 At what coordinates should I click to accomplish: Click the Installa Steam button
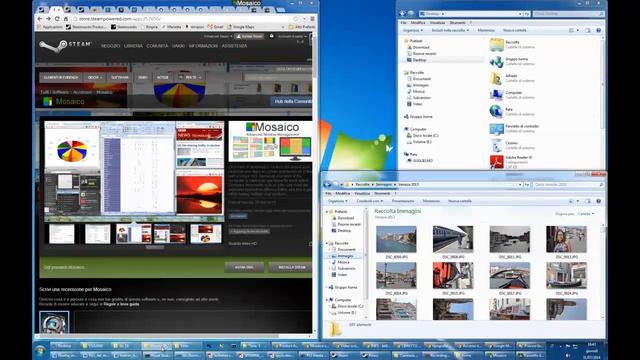coord(291,267)
